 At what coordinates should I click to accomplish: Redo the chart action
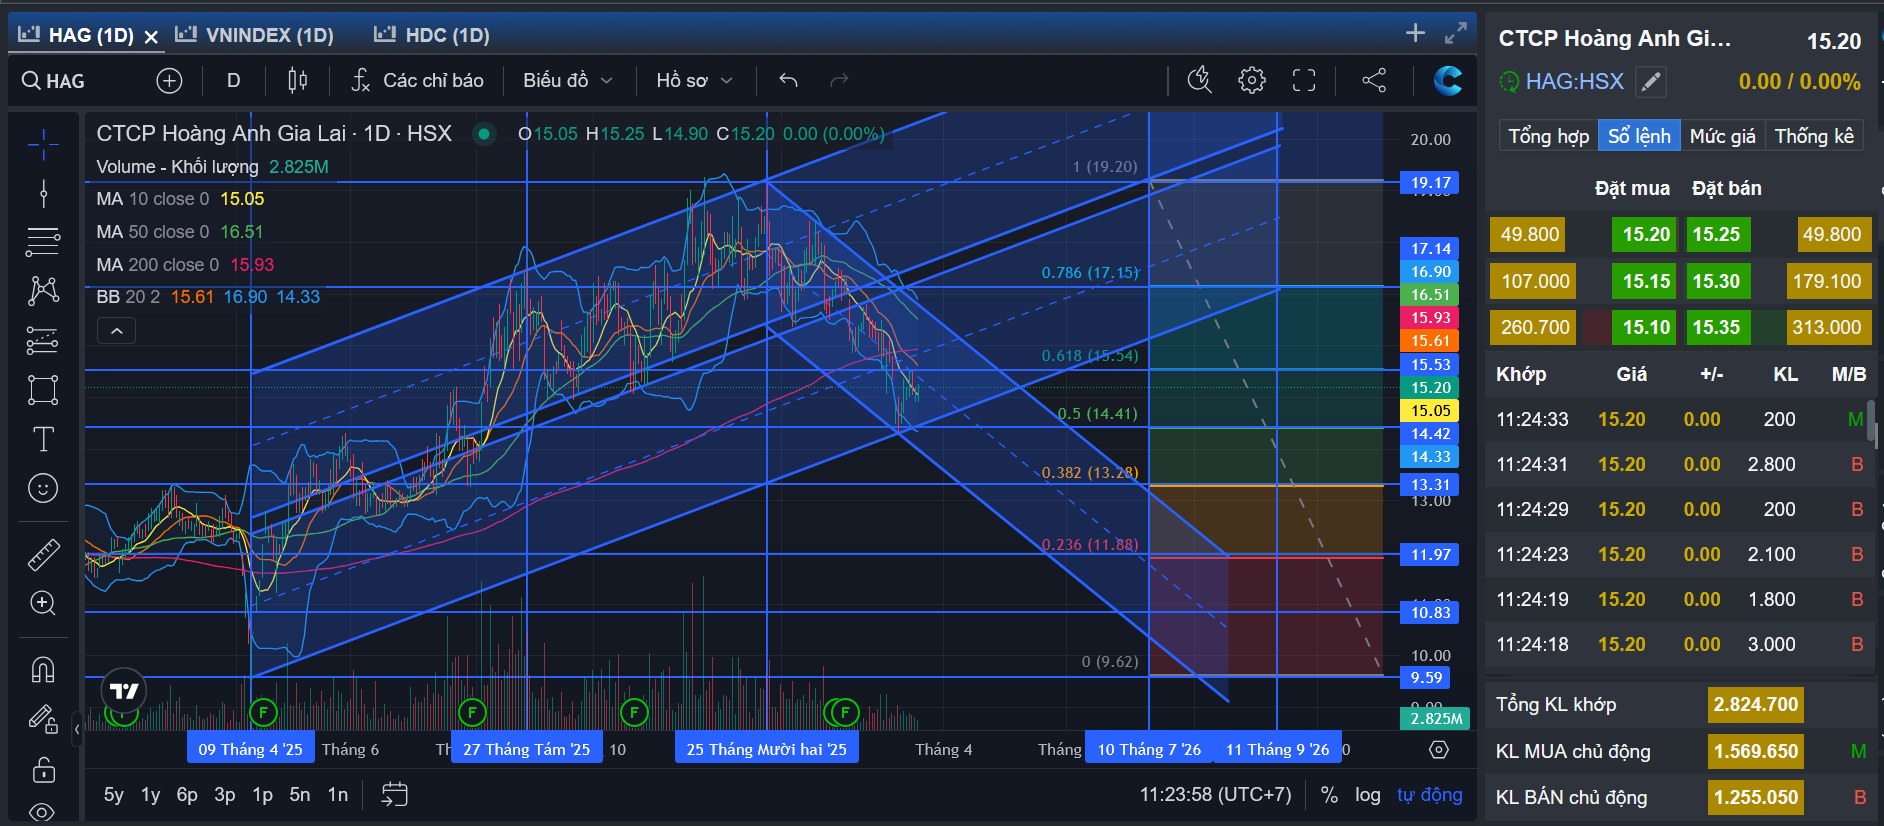pos(839,81)
